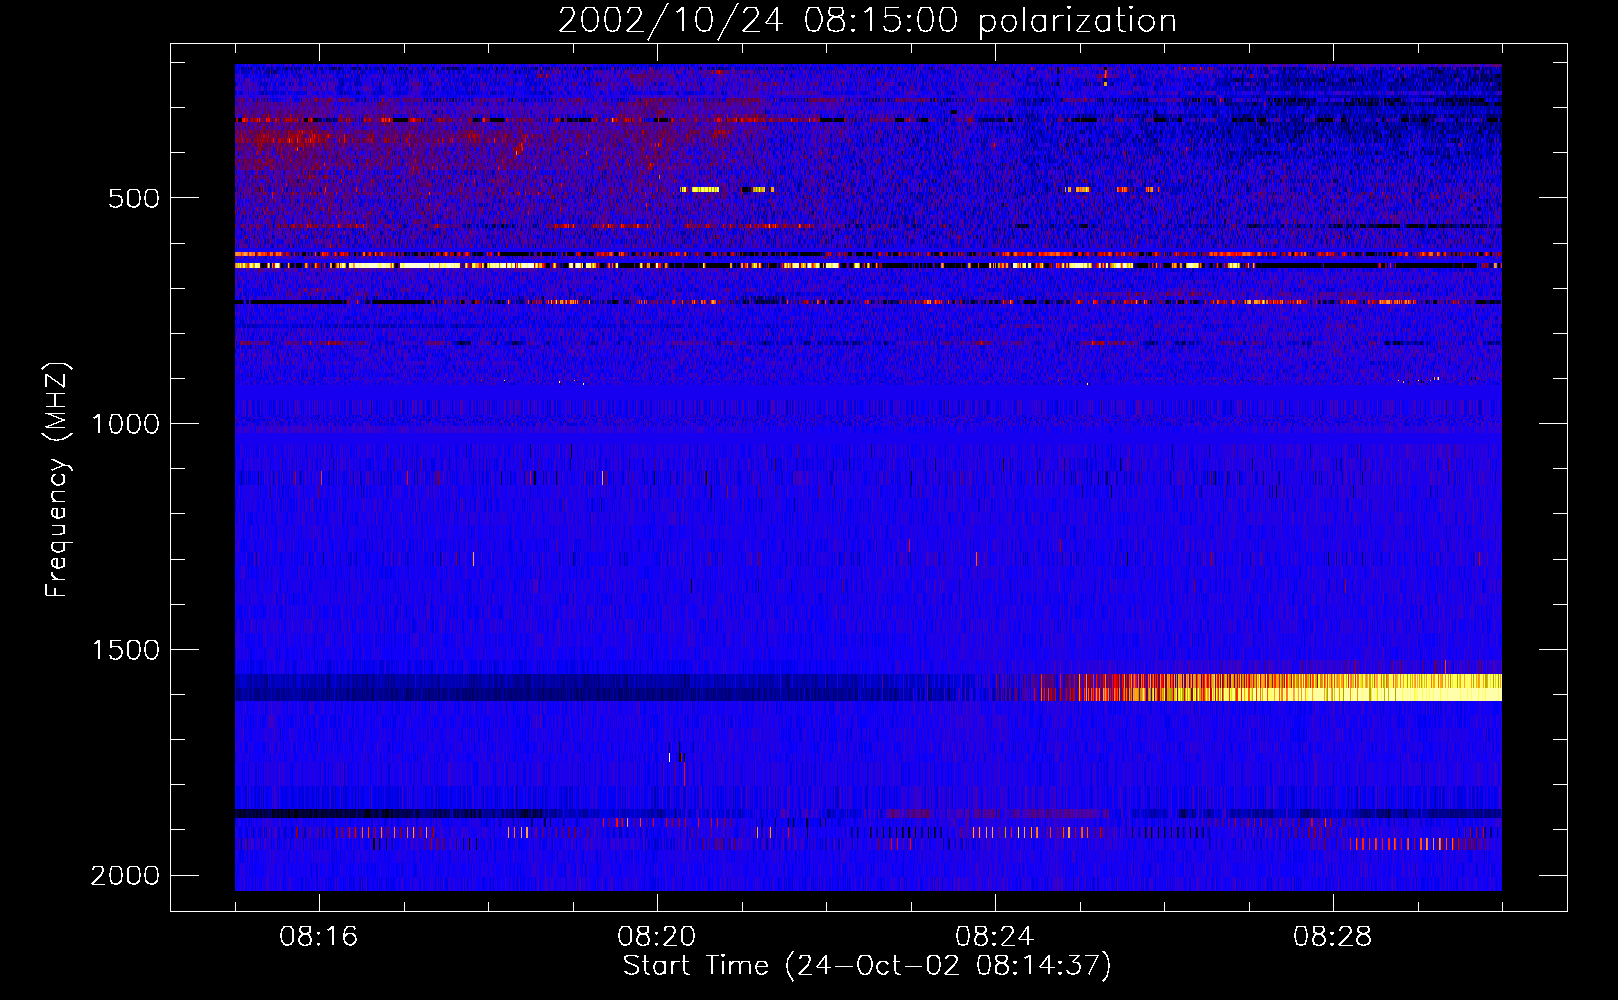Image resolution: width=1618 pixels, height=1000 pixels.
Task: Click the "Frequency (MHZ)" axis title
Action: click(x=57, y=480)
